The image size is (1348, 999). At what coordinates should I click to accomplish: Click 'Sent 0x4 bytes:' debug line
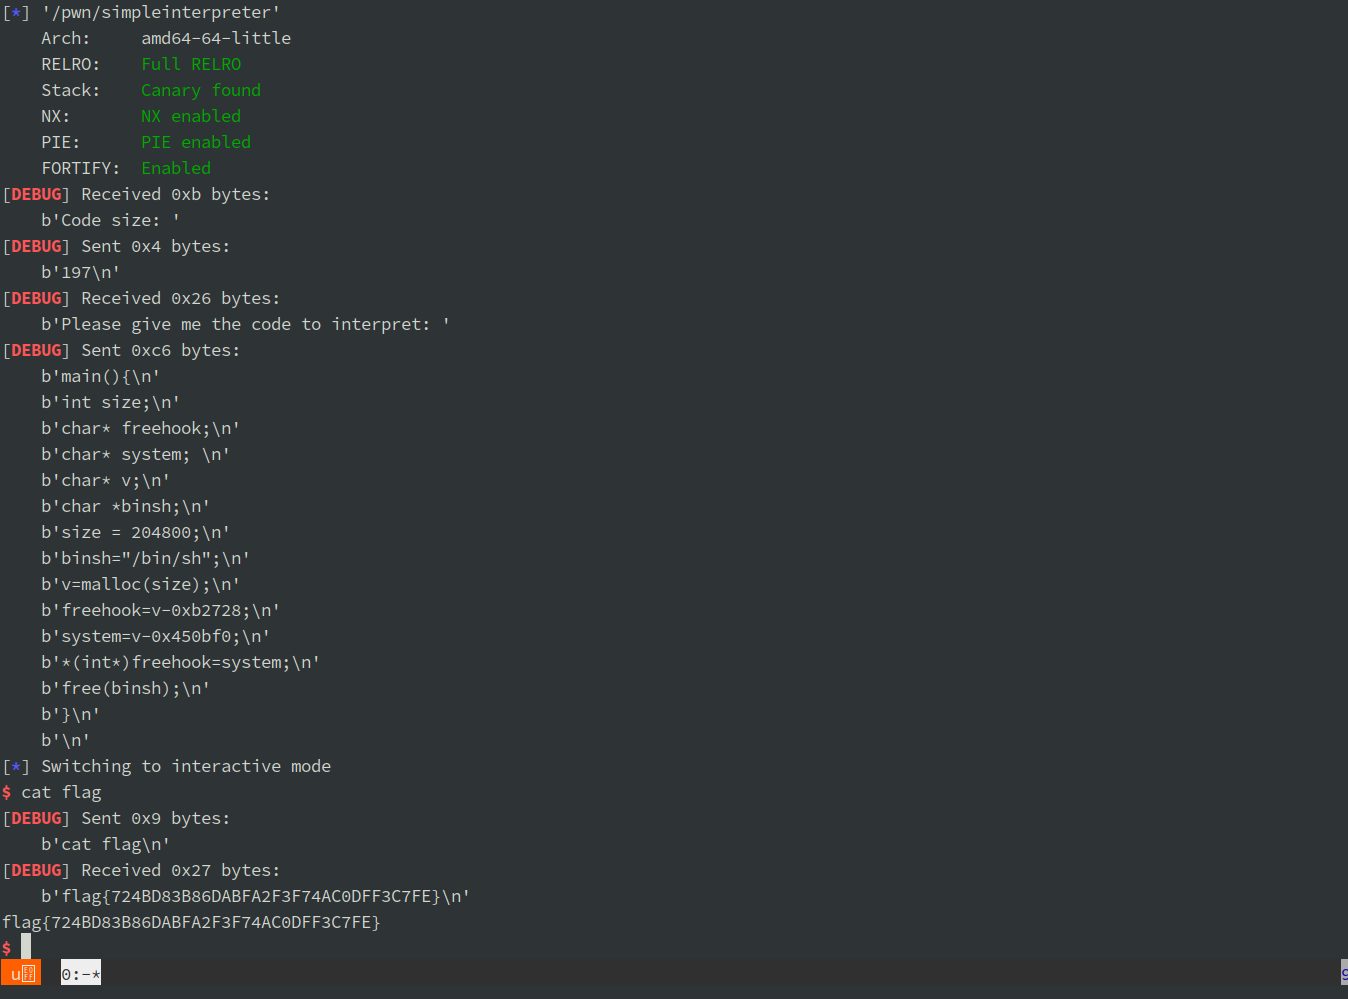pyautogui.click(x=116, y=246)
